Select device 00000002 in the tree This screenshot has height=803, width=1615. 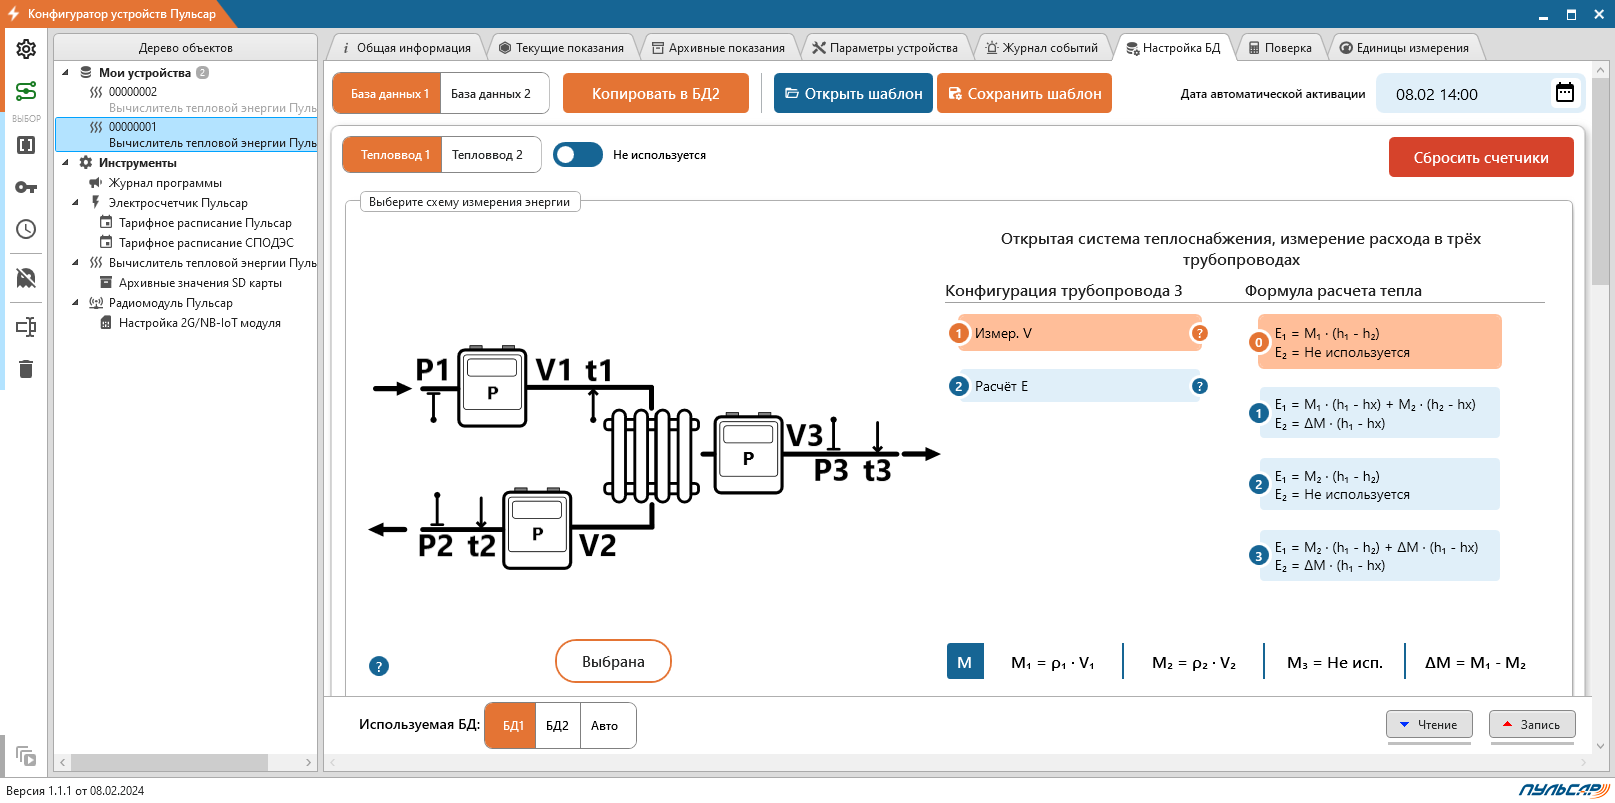point(186,100)
